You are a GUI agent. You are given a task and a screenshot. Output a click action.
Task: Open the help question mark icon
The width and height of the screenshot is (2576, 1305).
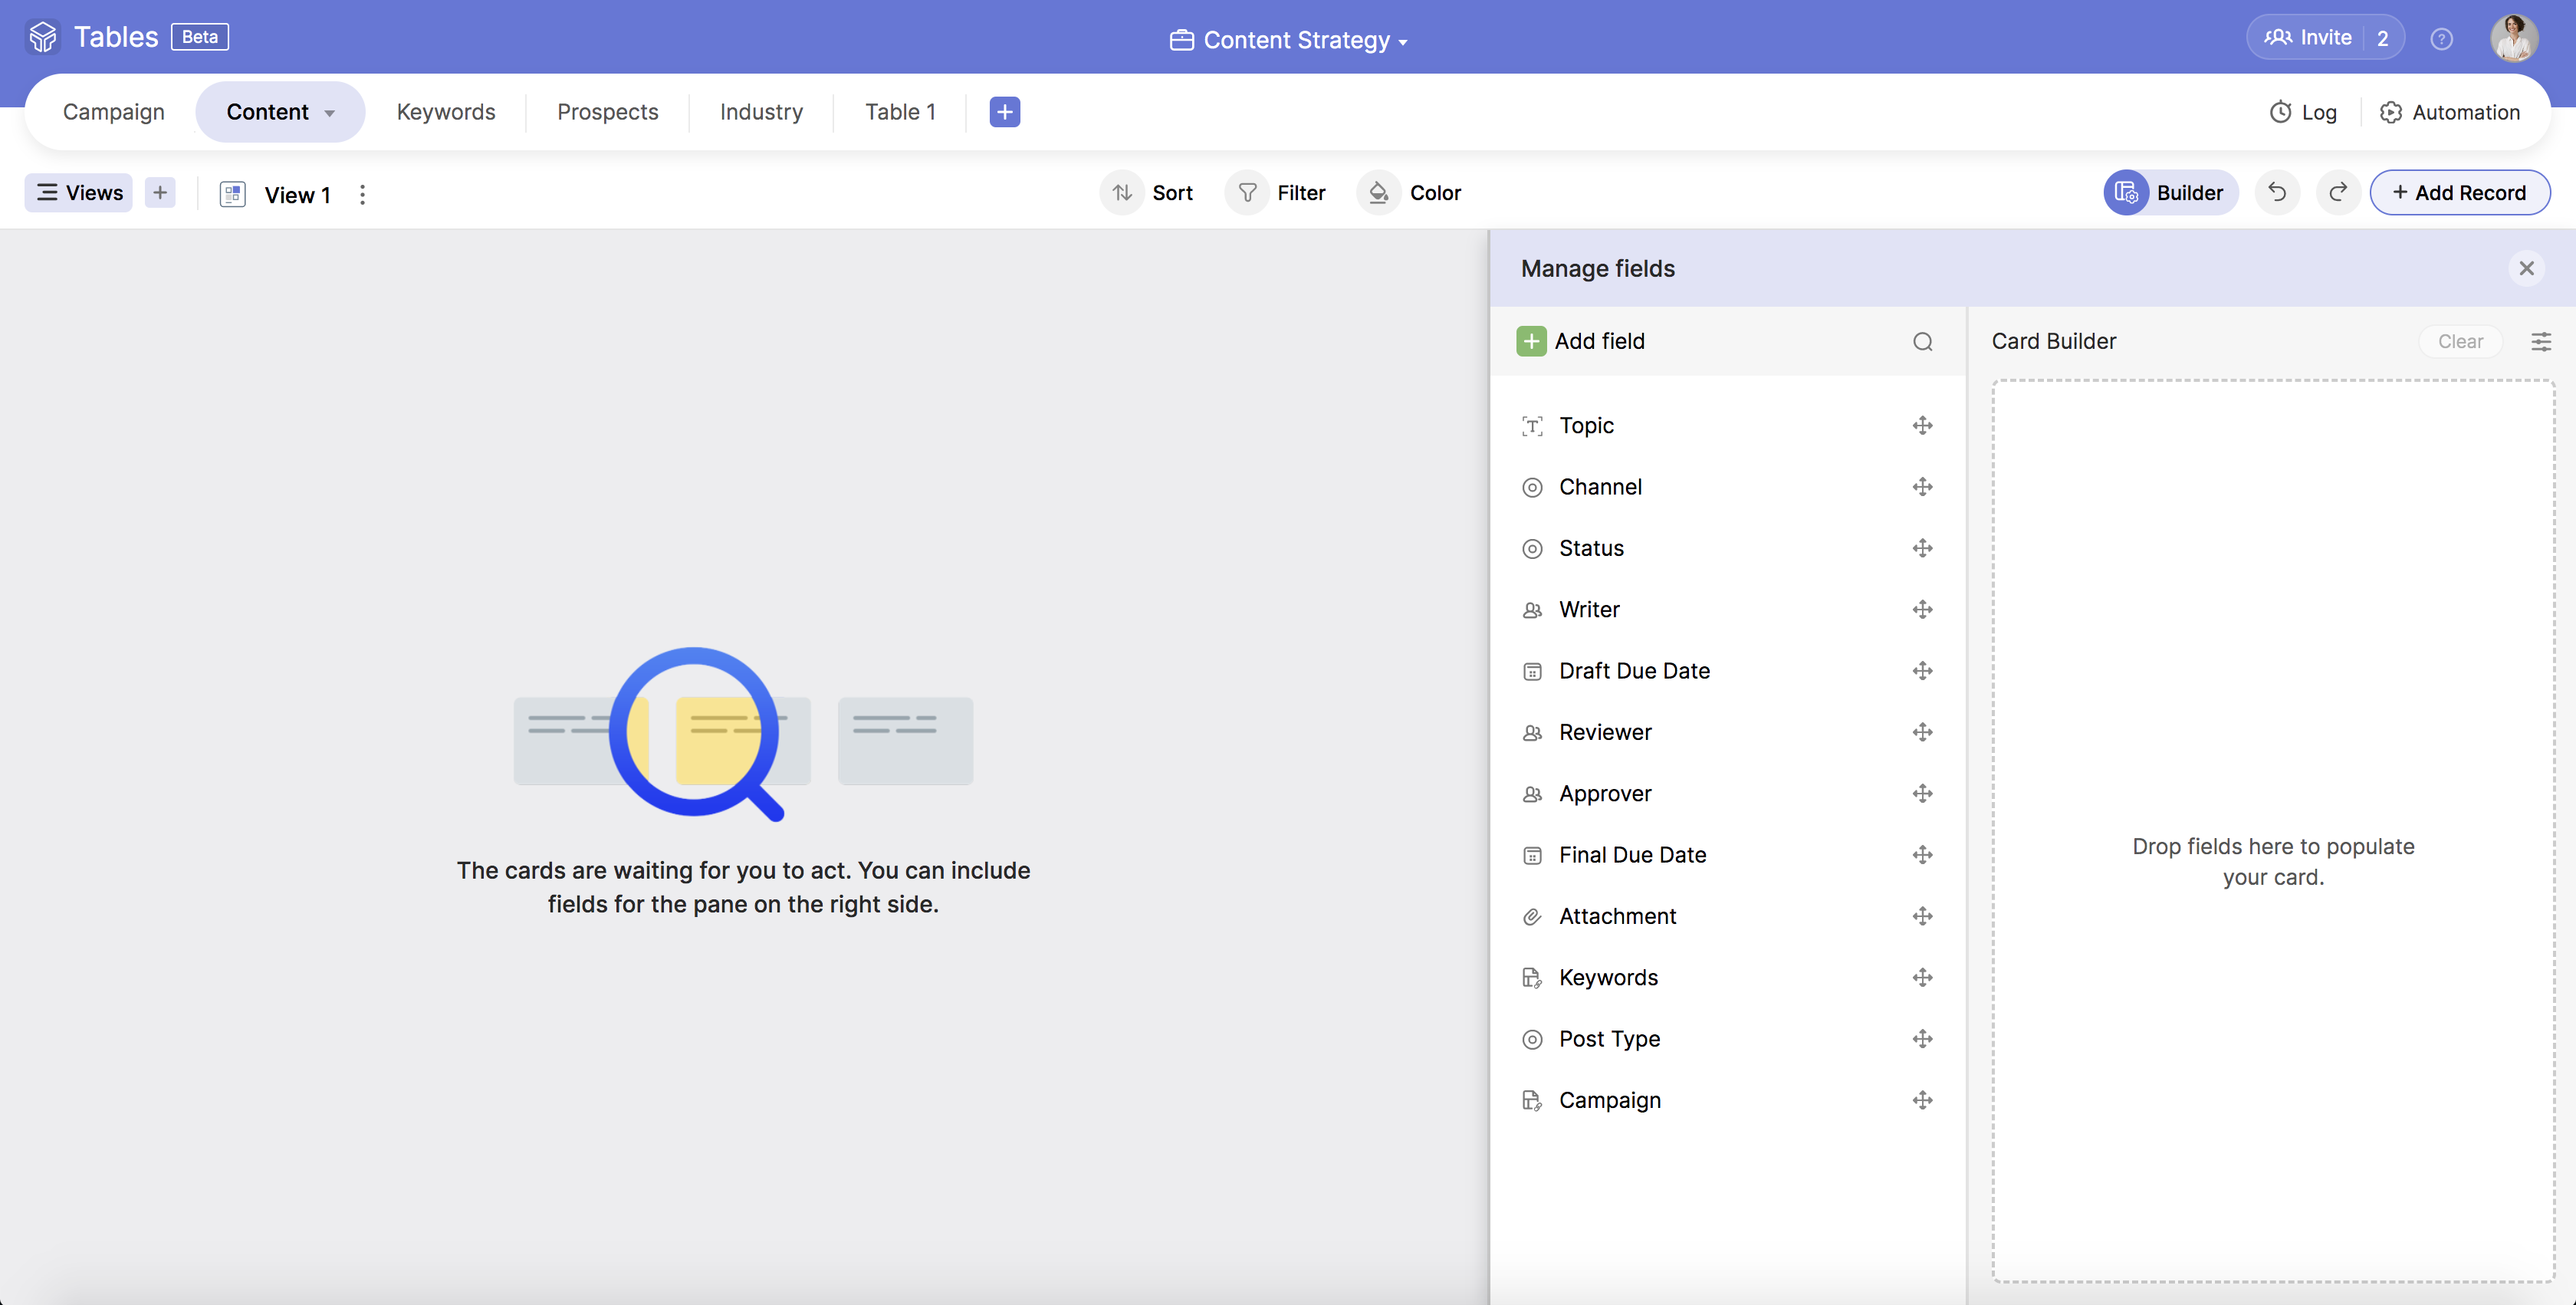(2441, 39)
